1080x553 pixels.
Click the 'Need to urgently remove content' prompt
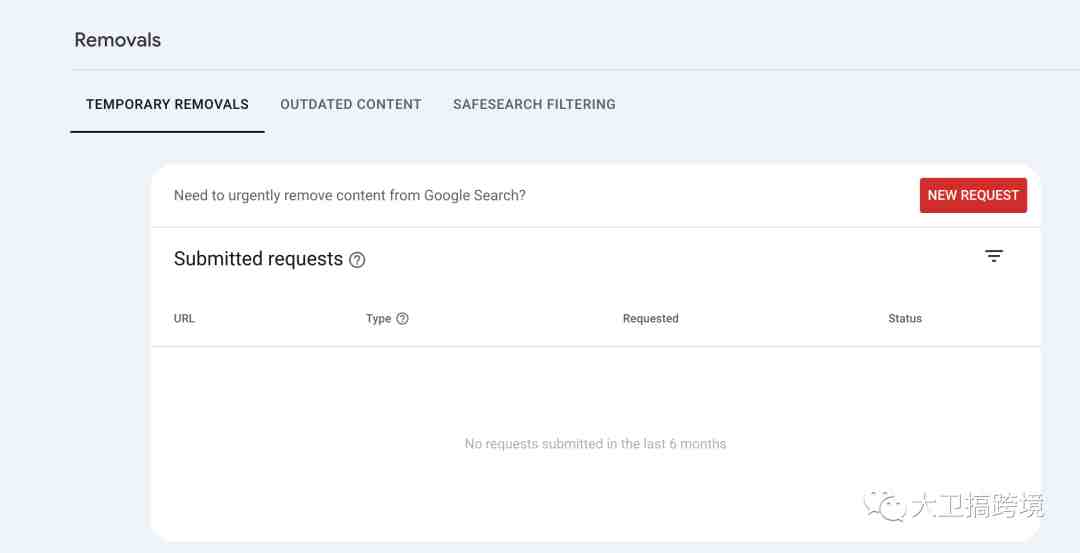(350, 195)
